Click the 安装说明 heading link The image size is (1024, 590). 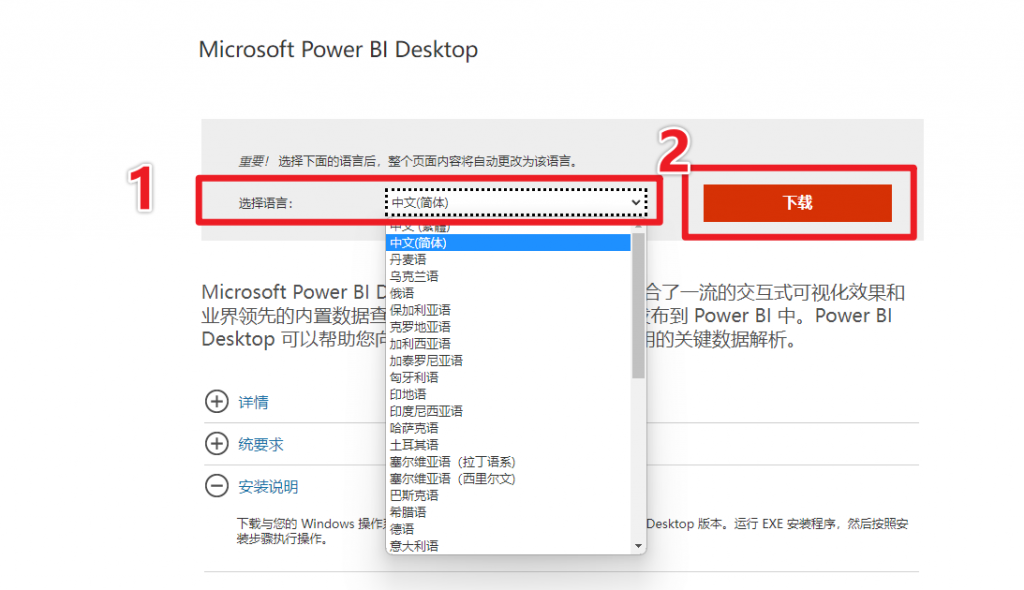pyautogui.click(x=268, y=487)
